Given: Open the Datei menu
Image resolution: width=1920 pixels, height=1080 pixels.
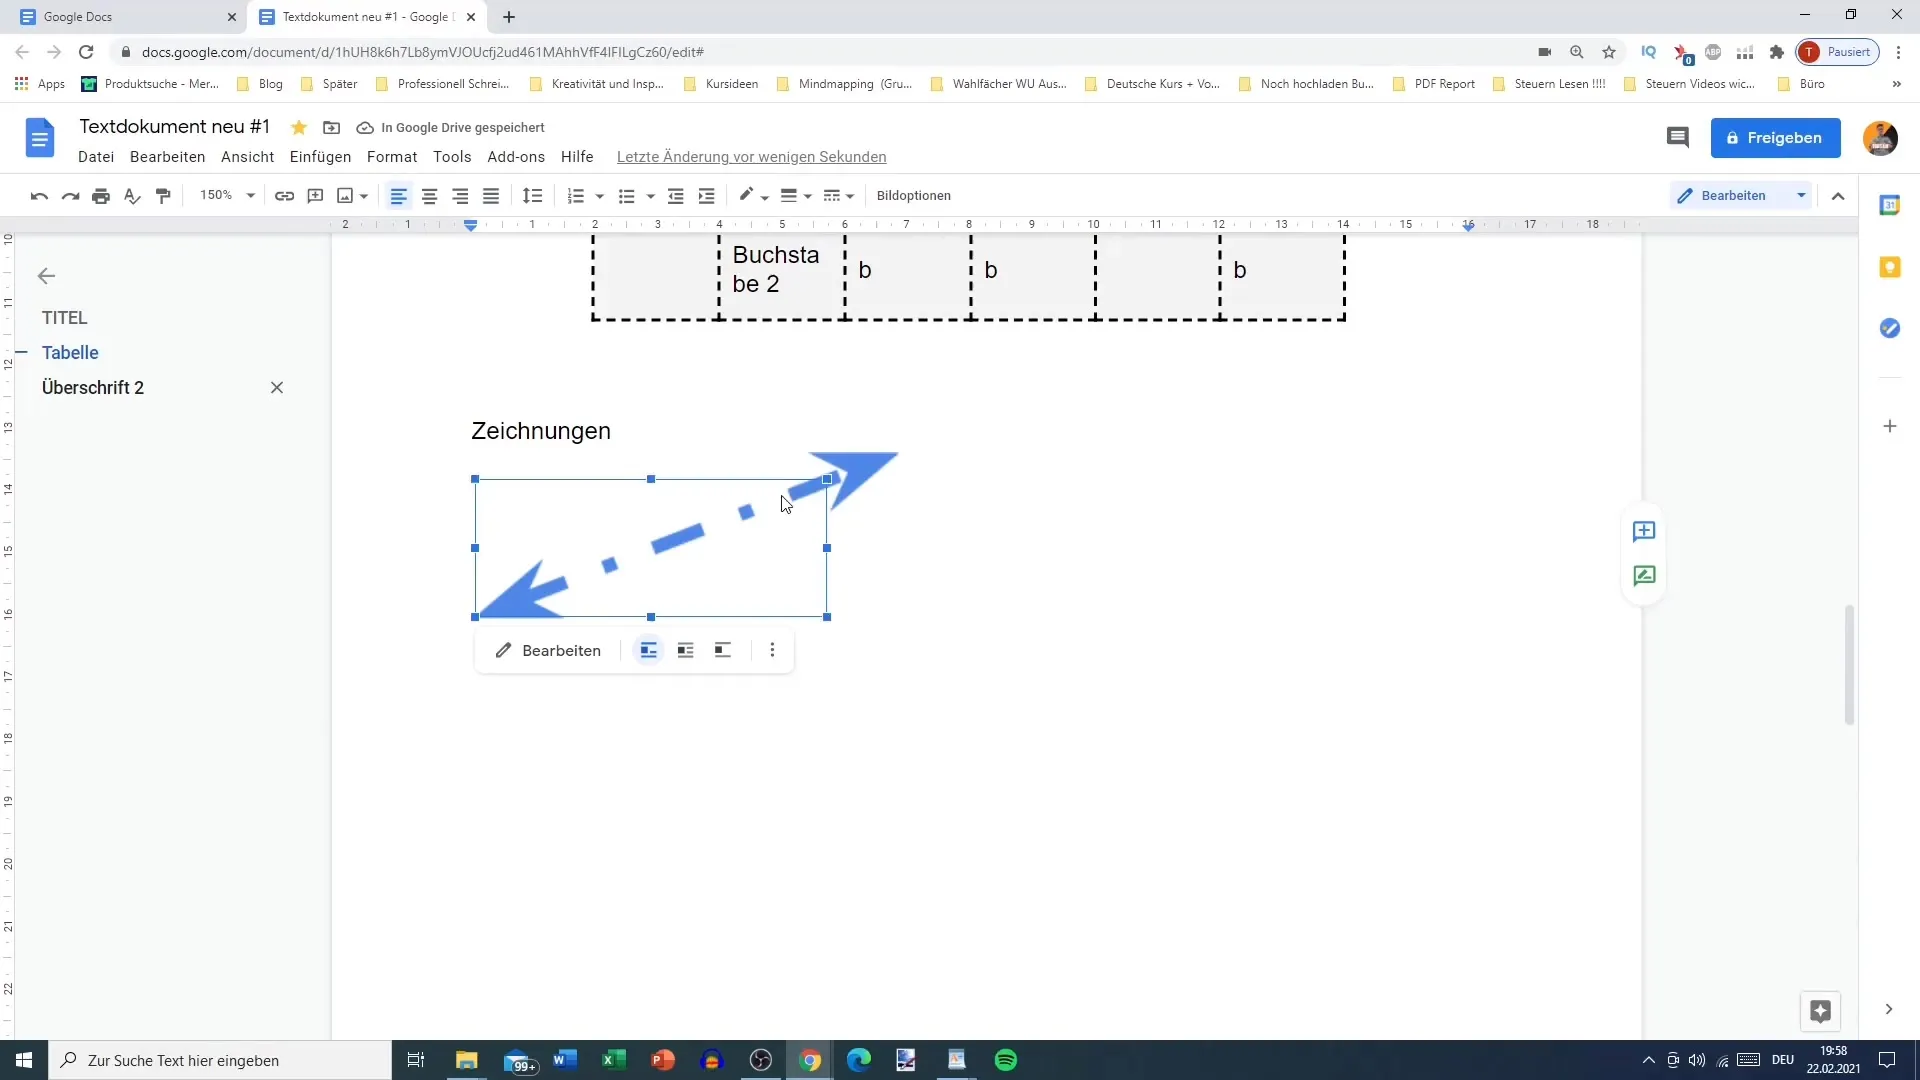Looking at the screenshot, I should coord(96,157).
